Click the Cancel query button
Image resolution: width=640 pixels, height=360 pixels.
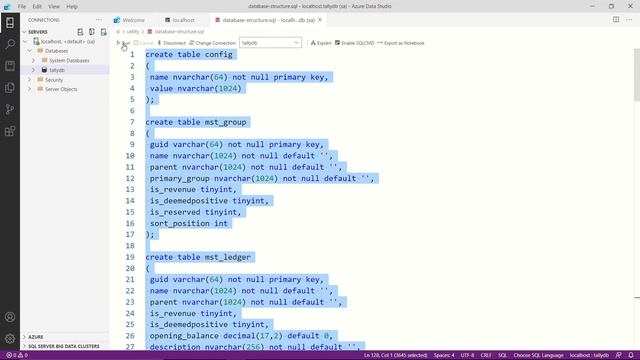pos(144,43)
